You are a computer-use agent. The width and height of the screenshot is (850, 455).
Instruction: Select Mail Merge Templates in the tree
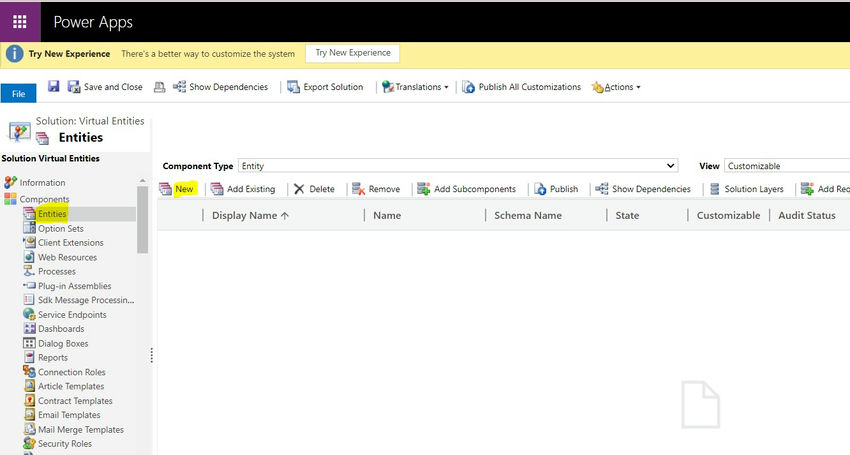pos(81,430)
